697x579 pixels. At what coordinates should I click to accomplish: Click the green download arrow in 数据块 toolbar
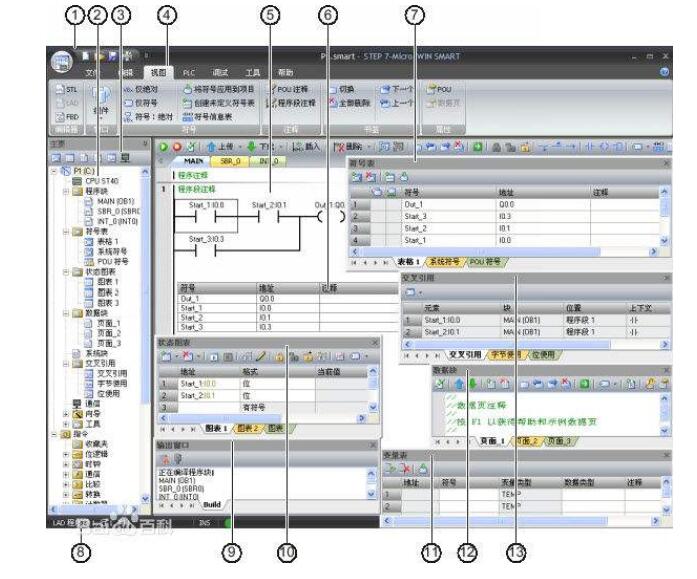click(x=473, y=383)
